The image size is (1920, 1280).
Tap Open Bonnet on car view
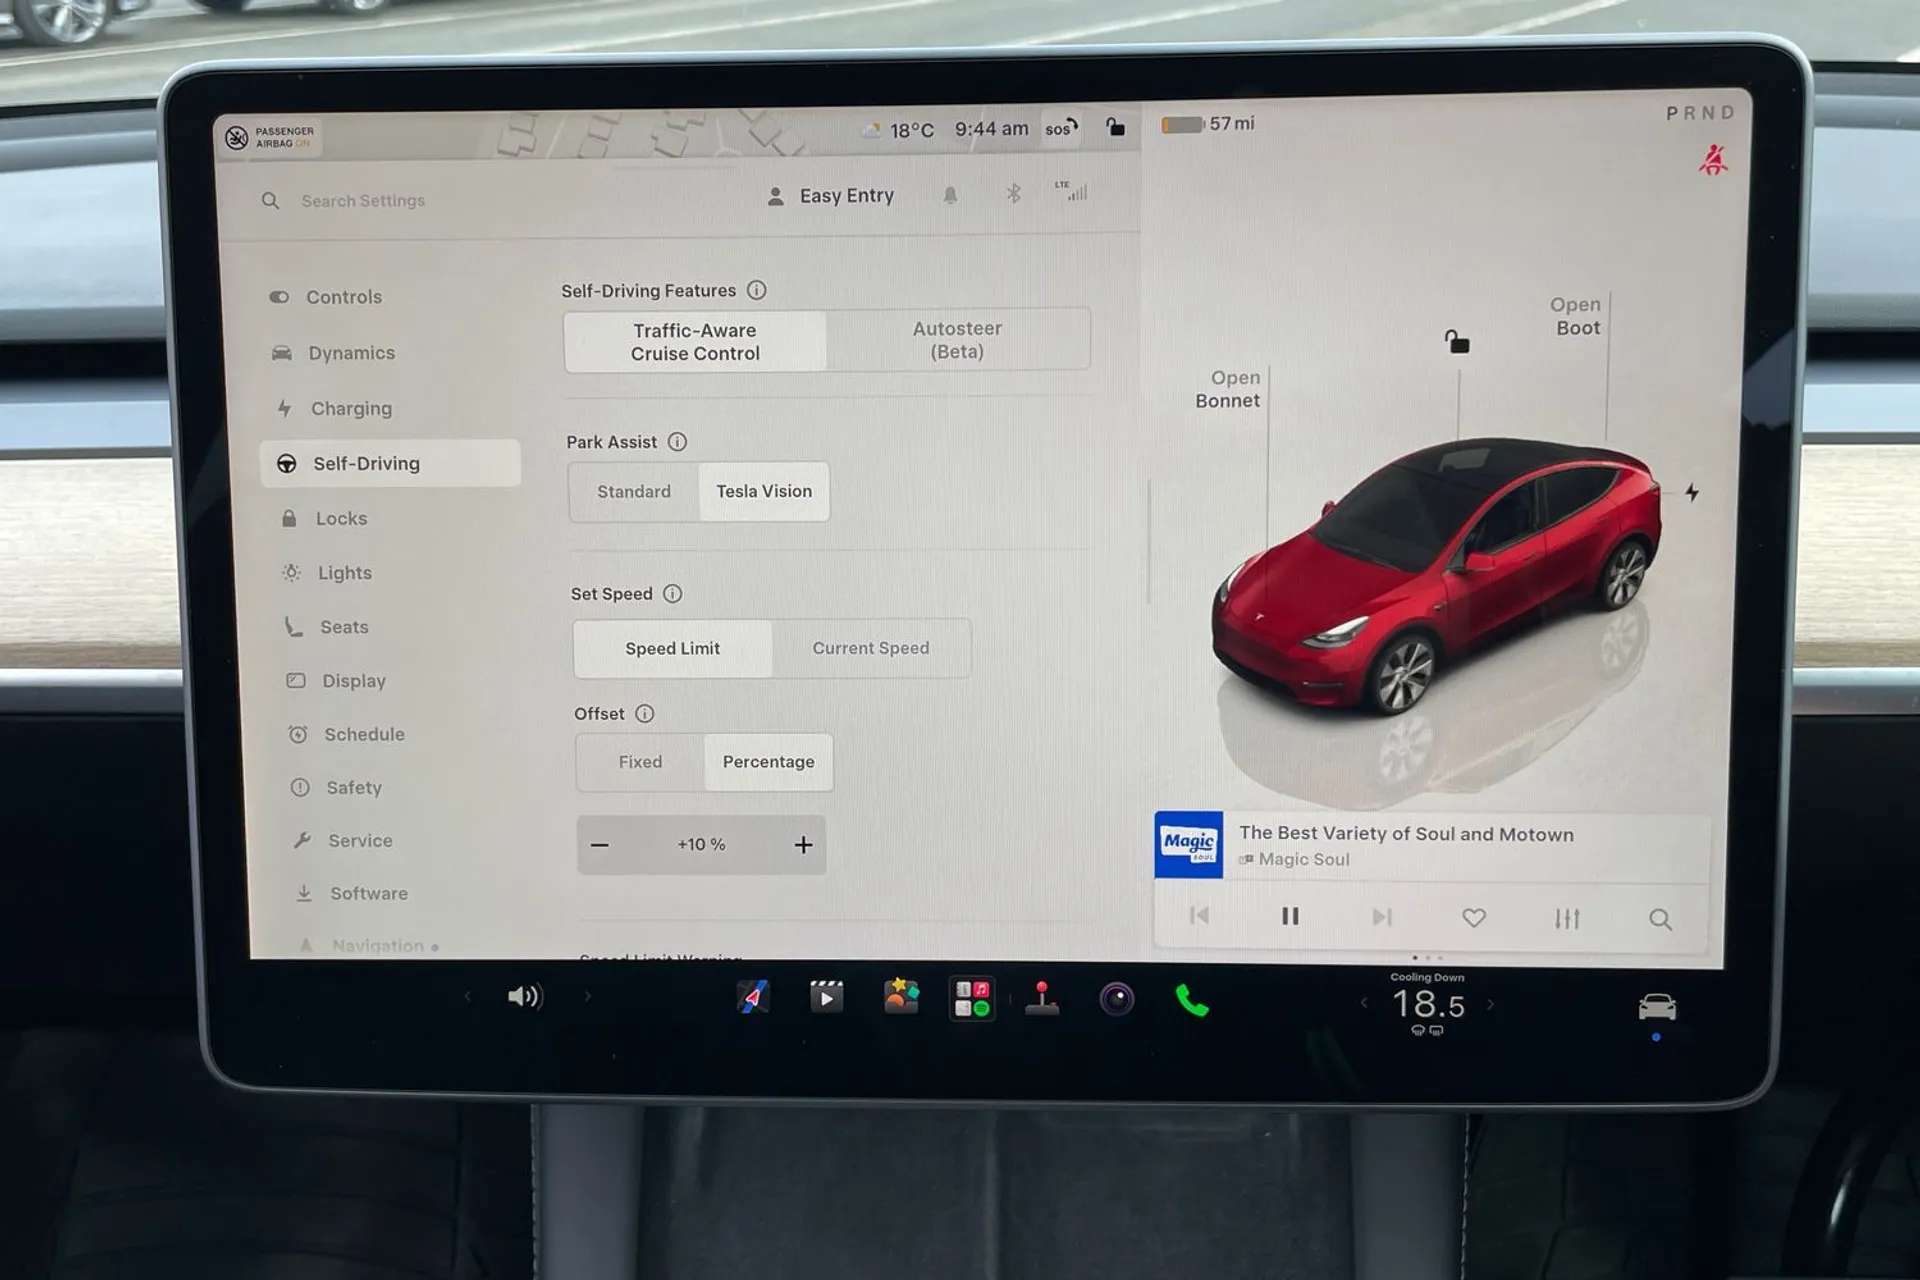click(1228, 389)
